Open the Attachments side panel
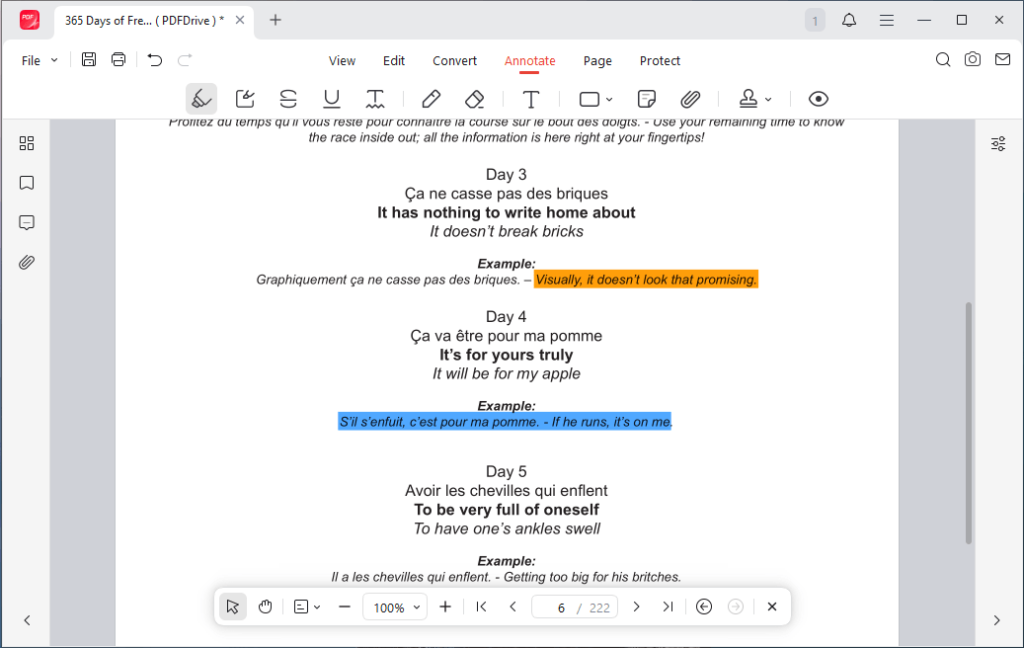Screen dimensions: 1024x648 tap(27, 263)
